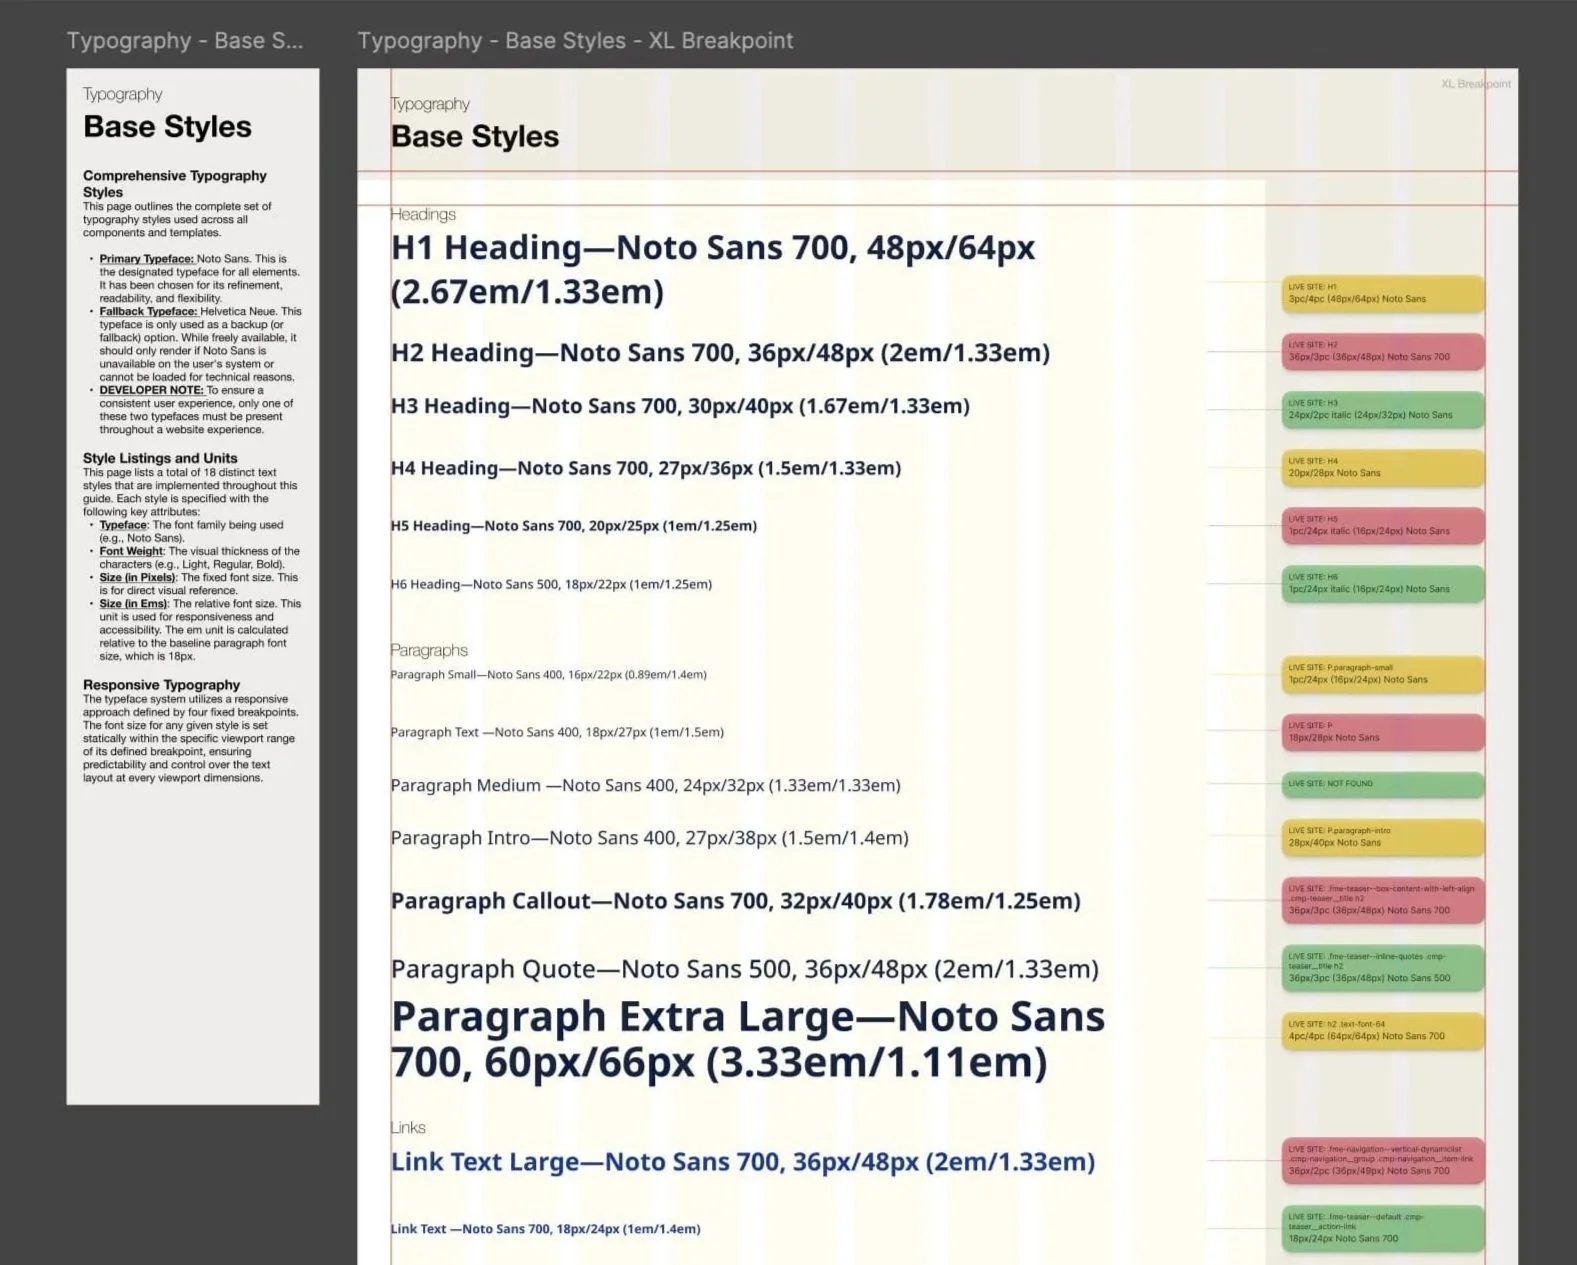The height and width of the screenshot is (1265, 1577).
Task: Select the red 'LIVE SITE: H2' note
Action: [x=1383, y=352]
